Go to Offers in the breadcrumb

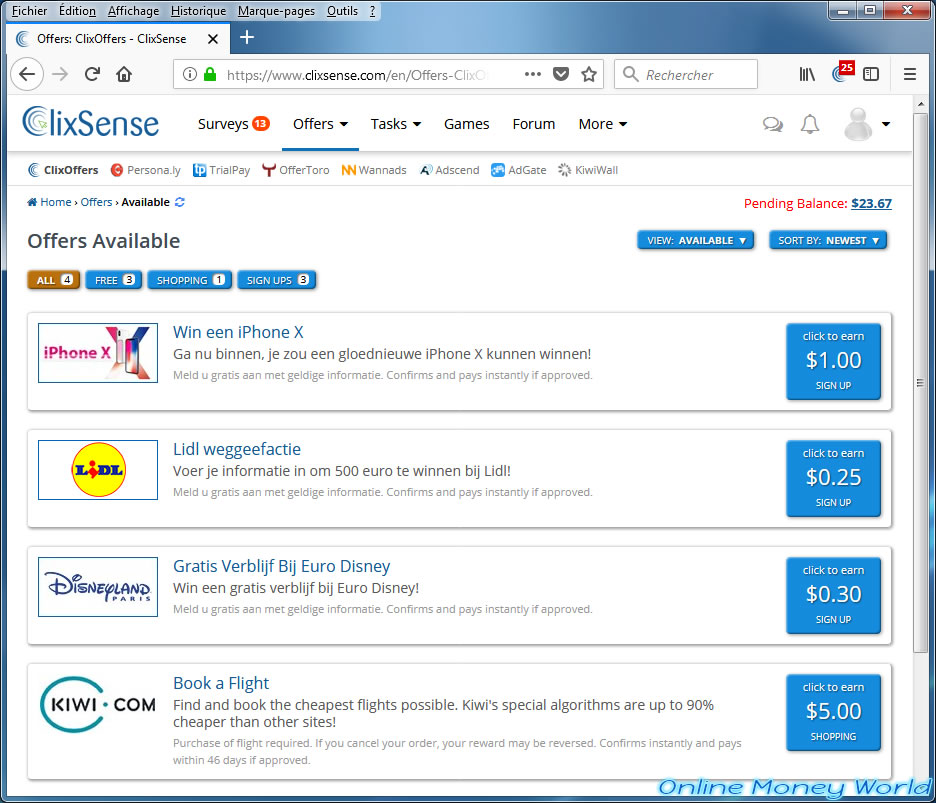96,202
